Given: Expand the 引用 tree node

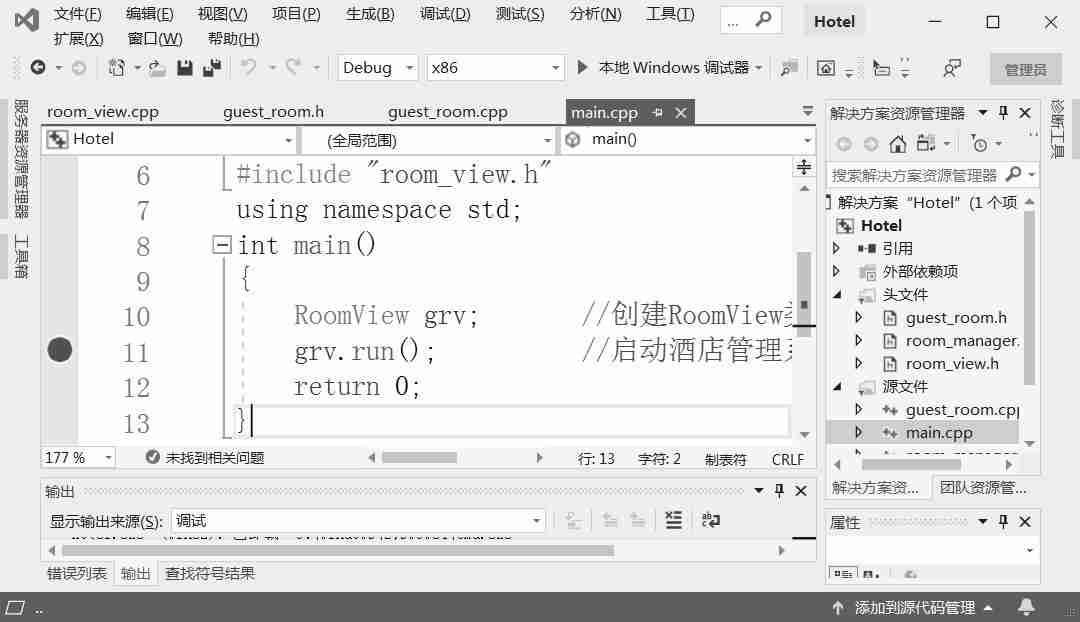Looking at the screenshot, I should (836, 248).
